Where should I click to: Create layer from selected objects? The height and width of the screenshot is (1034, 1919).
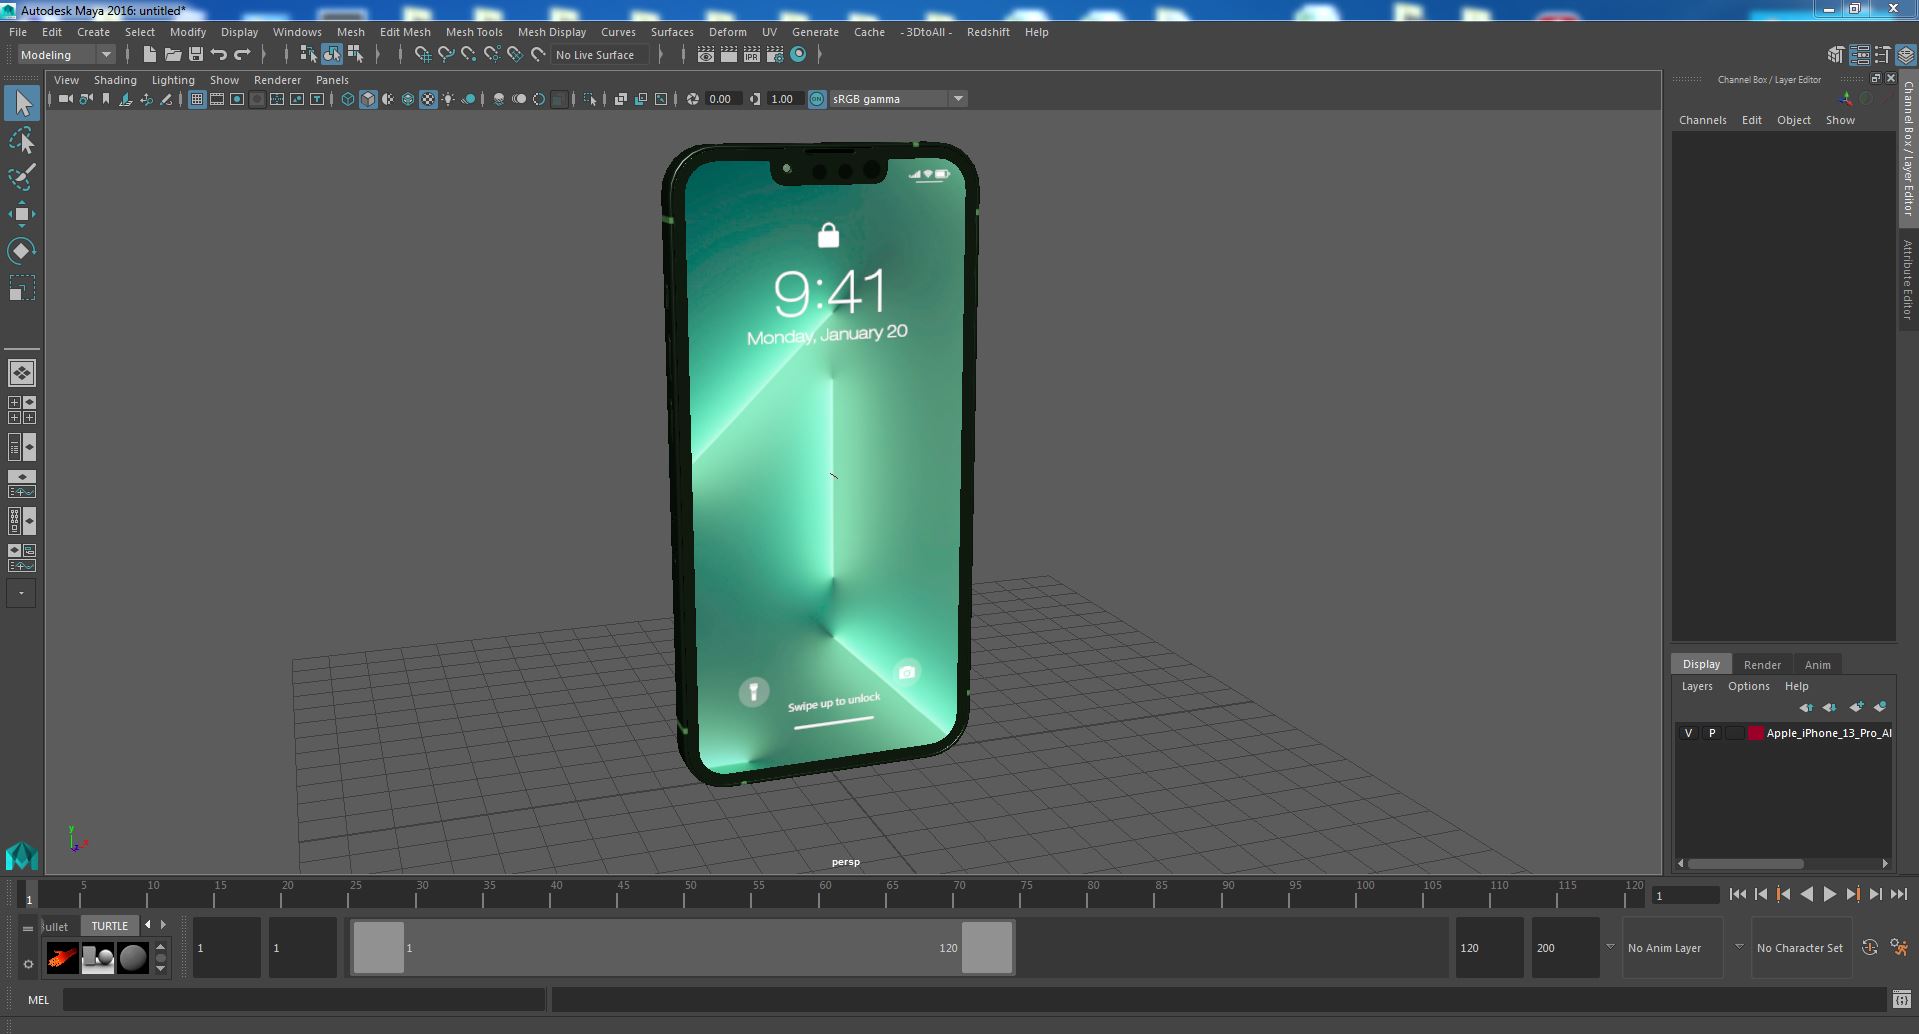(x=1880, y=707)
